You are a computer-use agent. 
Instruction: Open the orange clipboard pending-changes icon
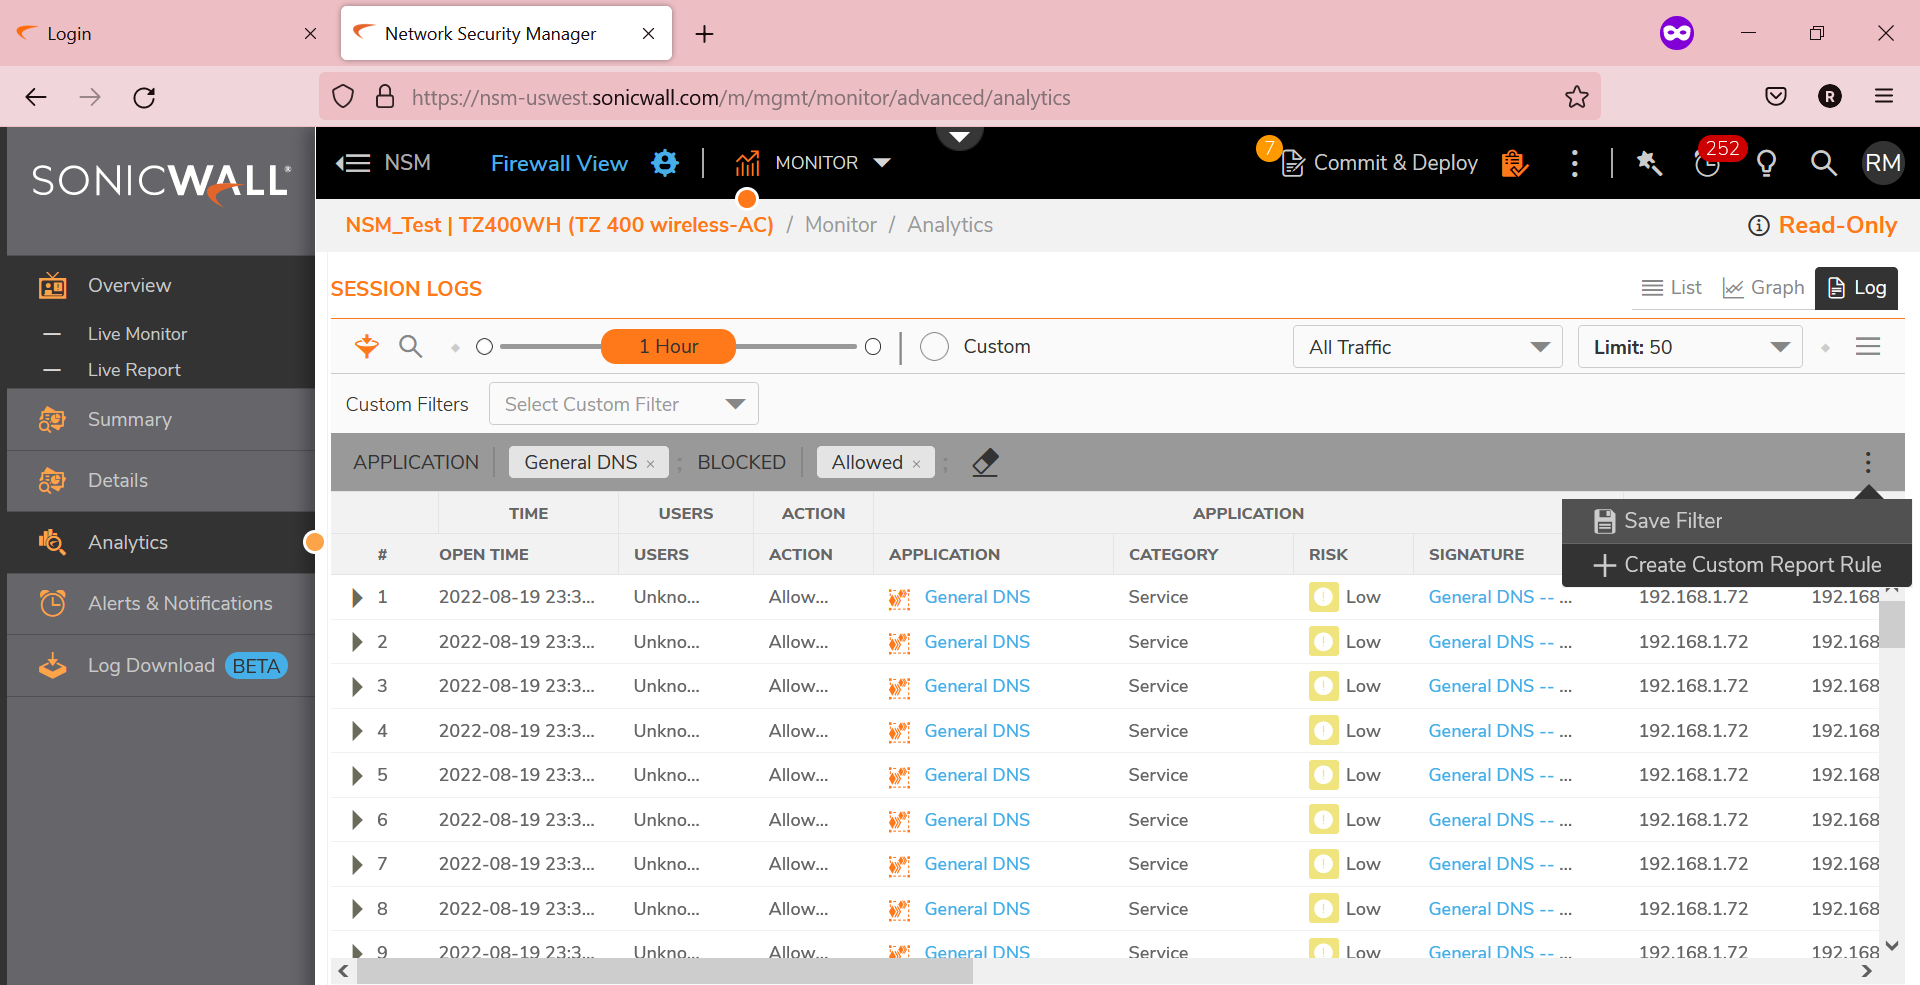[1515, 163]
